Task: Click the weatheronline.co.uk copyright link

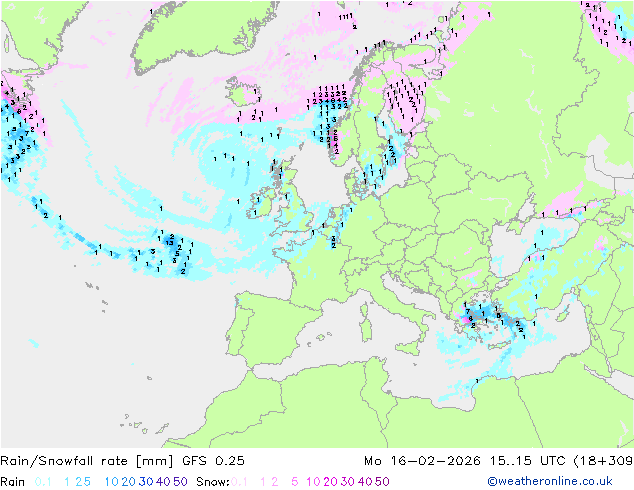Action: coord(550,481)
